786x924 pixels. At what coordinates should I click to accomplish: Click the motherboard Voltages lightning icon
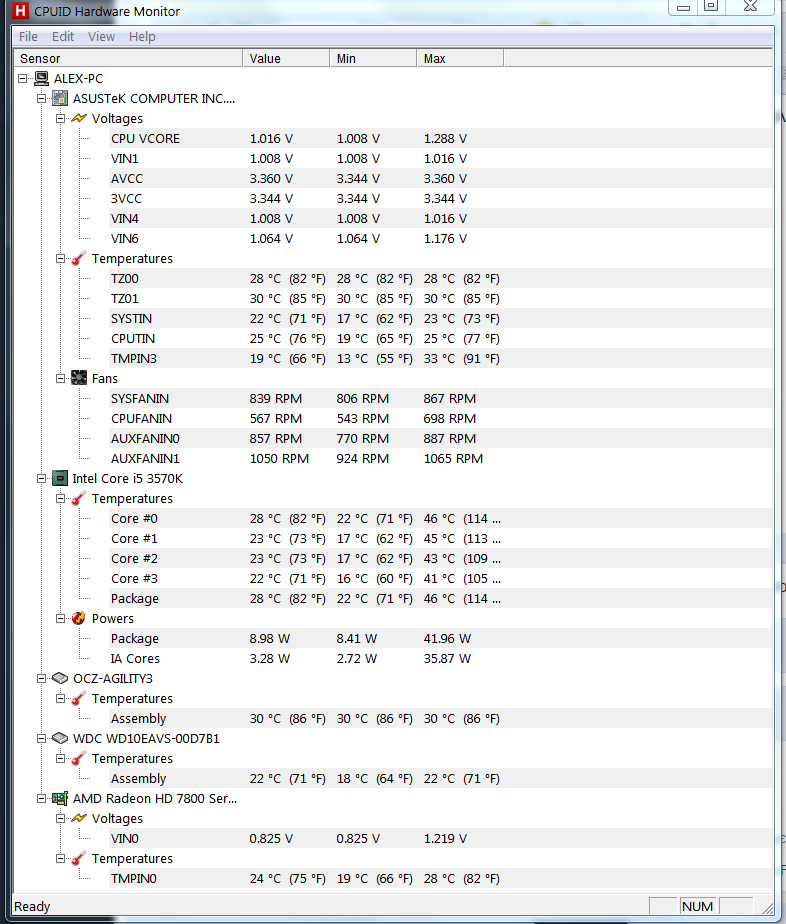(79, 118)
